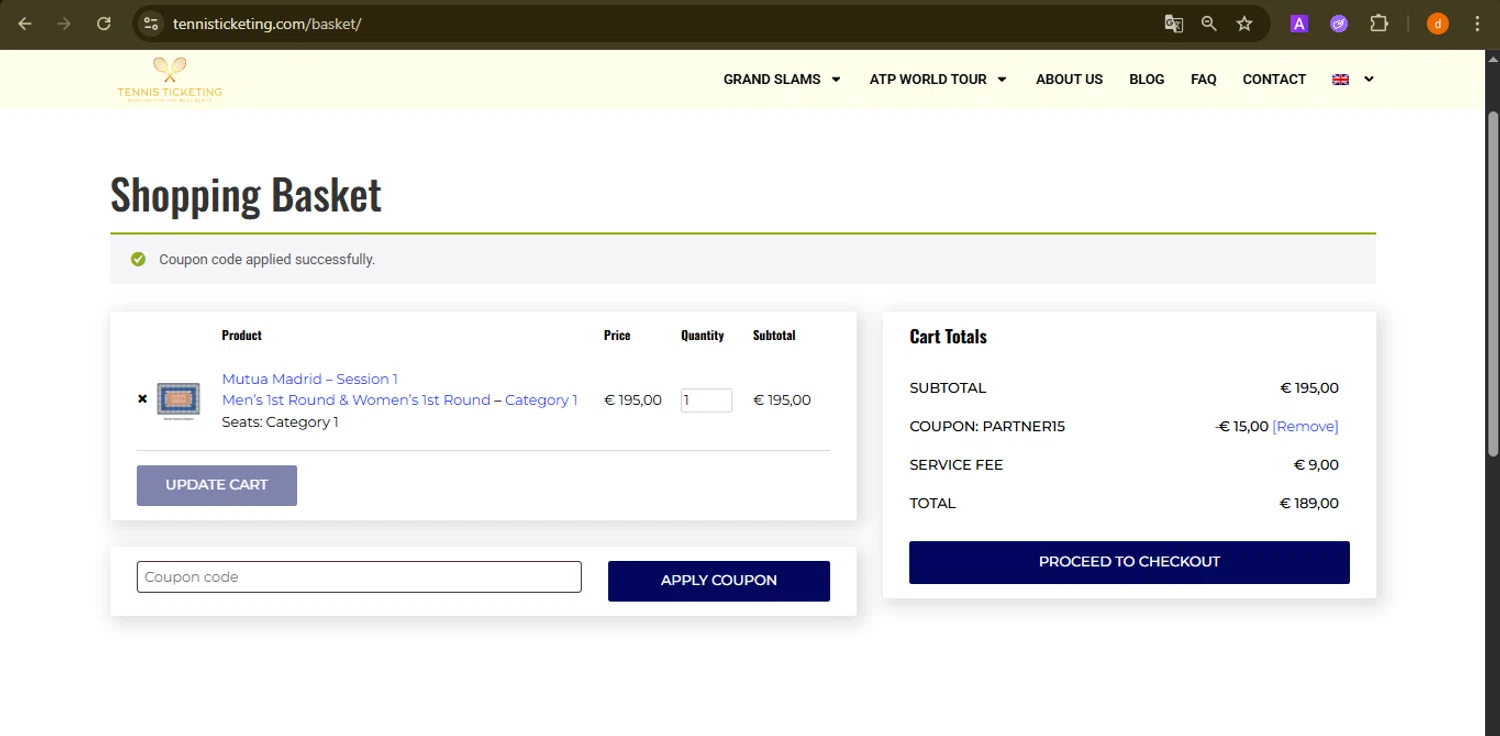Viewport: 1500px width, 736px height.
Task: Click the Apply Coupon button
Action: point(719,581)
